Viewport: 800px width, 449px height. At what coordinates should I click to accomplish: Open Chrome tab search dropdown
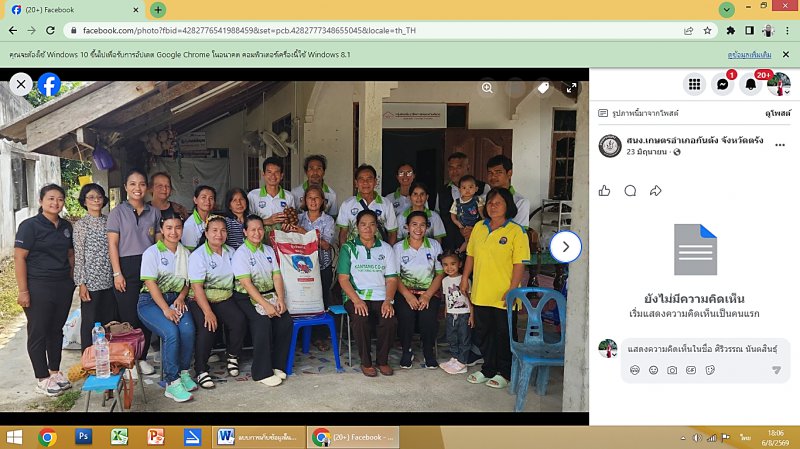click(x=726, y=10)
